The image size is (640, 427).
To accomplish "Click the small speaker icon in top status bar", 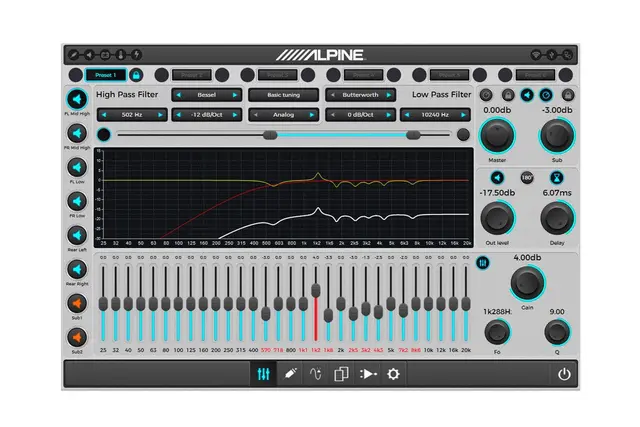I will pyautogui.click(x=89, y=55).
